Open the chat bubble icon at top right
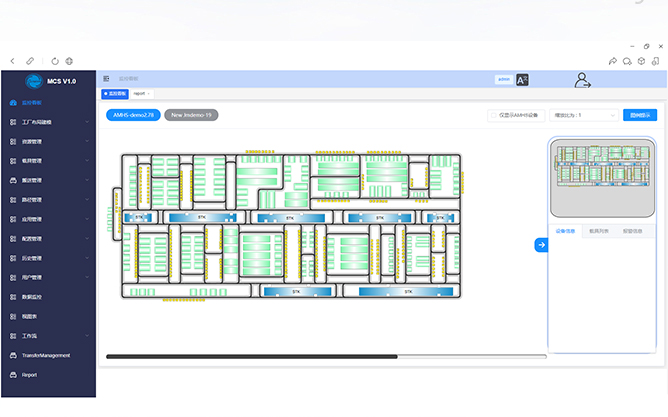Screen dimensions: 668x417 [627, 61]
